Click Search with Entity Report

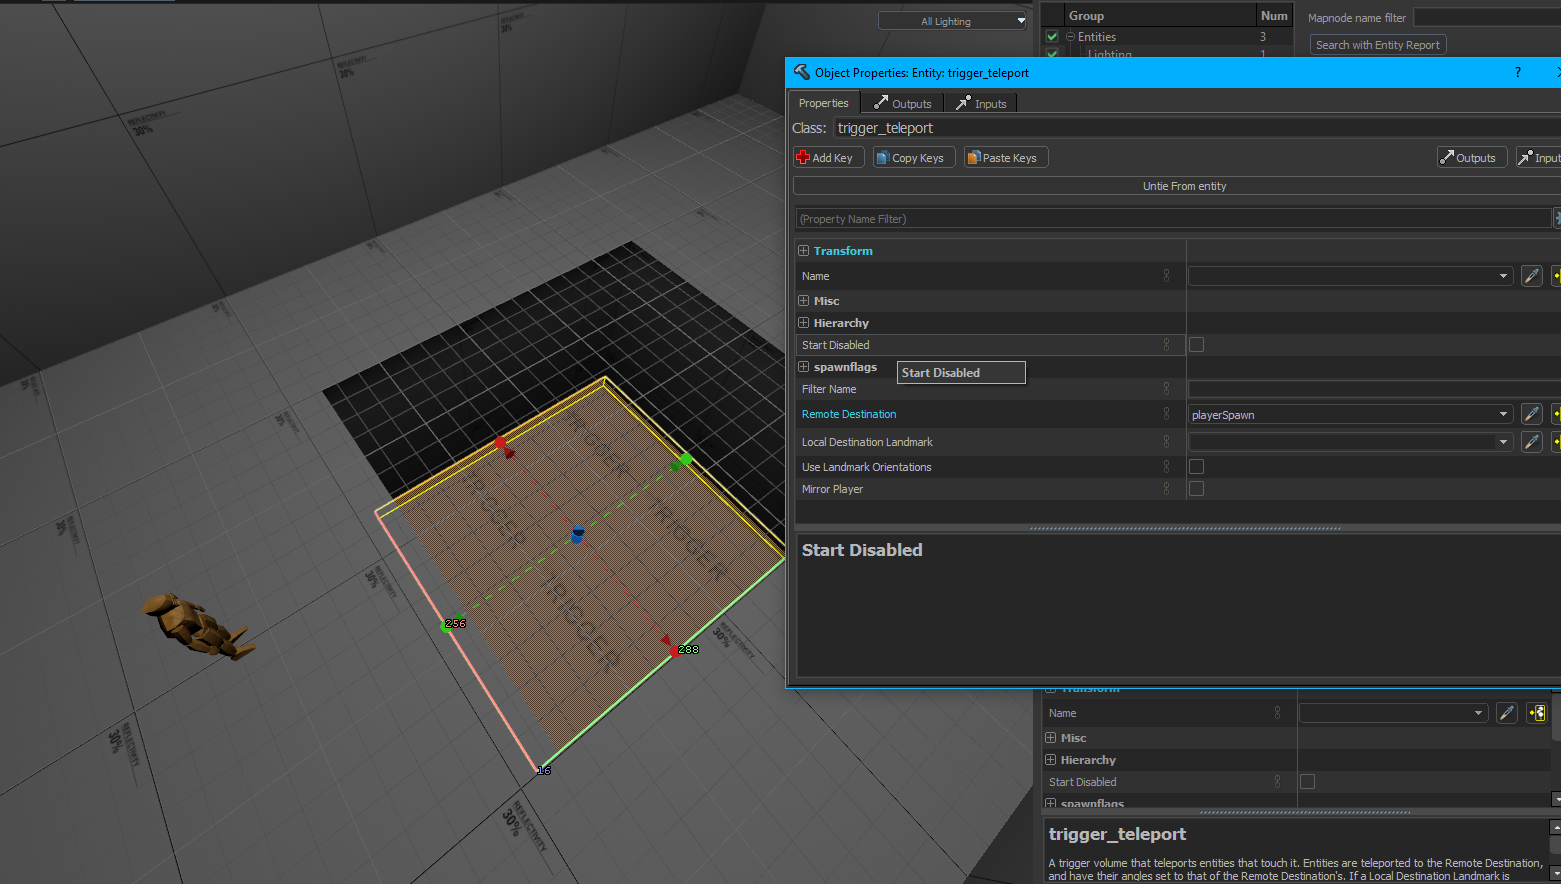(1377, 44)
